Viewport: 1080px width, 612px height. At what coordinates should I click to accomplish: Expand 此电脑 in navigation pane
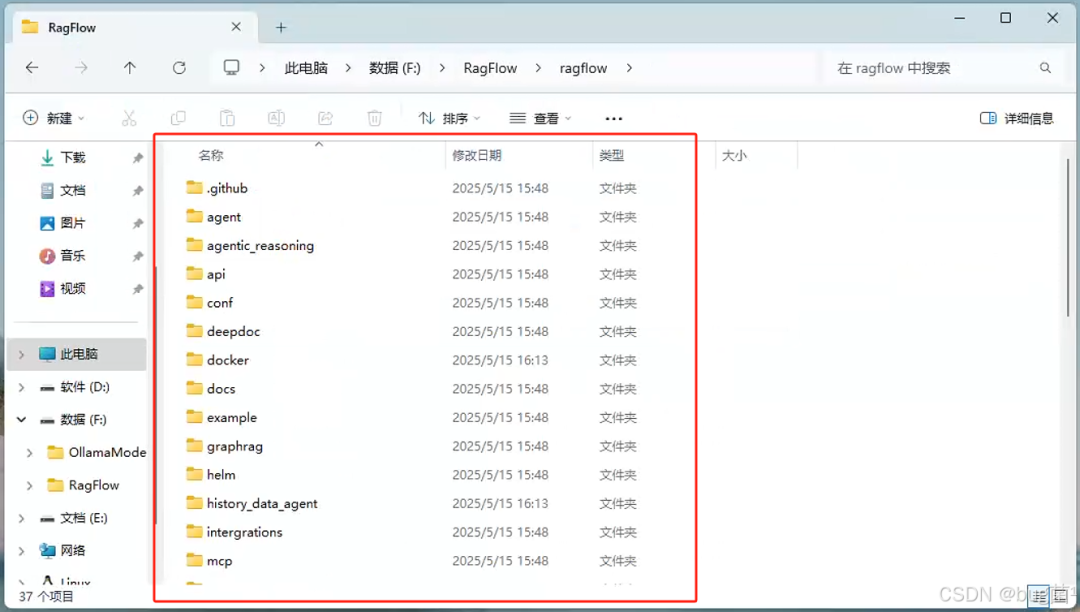(x=21, y=355)
